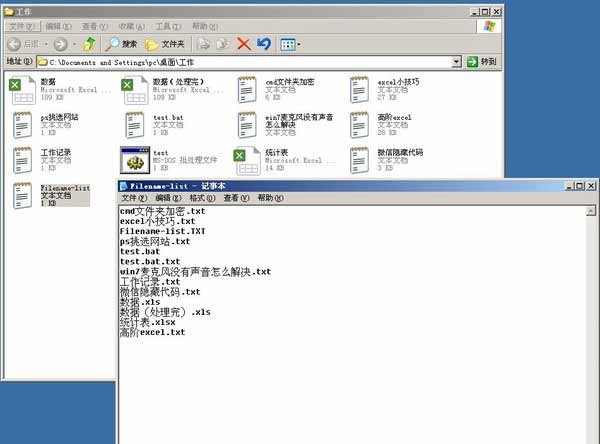Click the Notepad title bar icon
Viewport: 600px width, 444px height.
(x=123, y=186)
